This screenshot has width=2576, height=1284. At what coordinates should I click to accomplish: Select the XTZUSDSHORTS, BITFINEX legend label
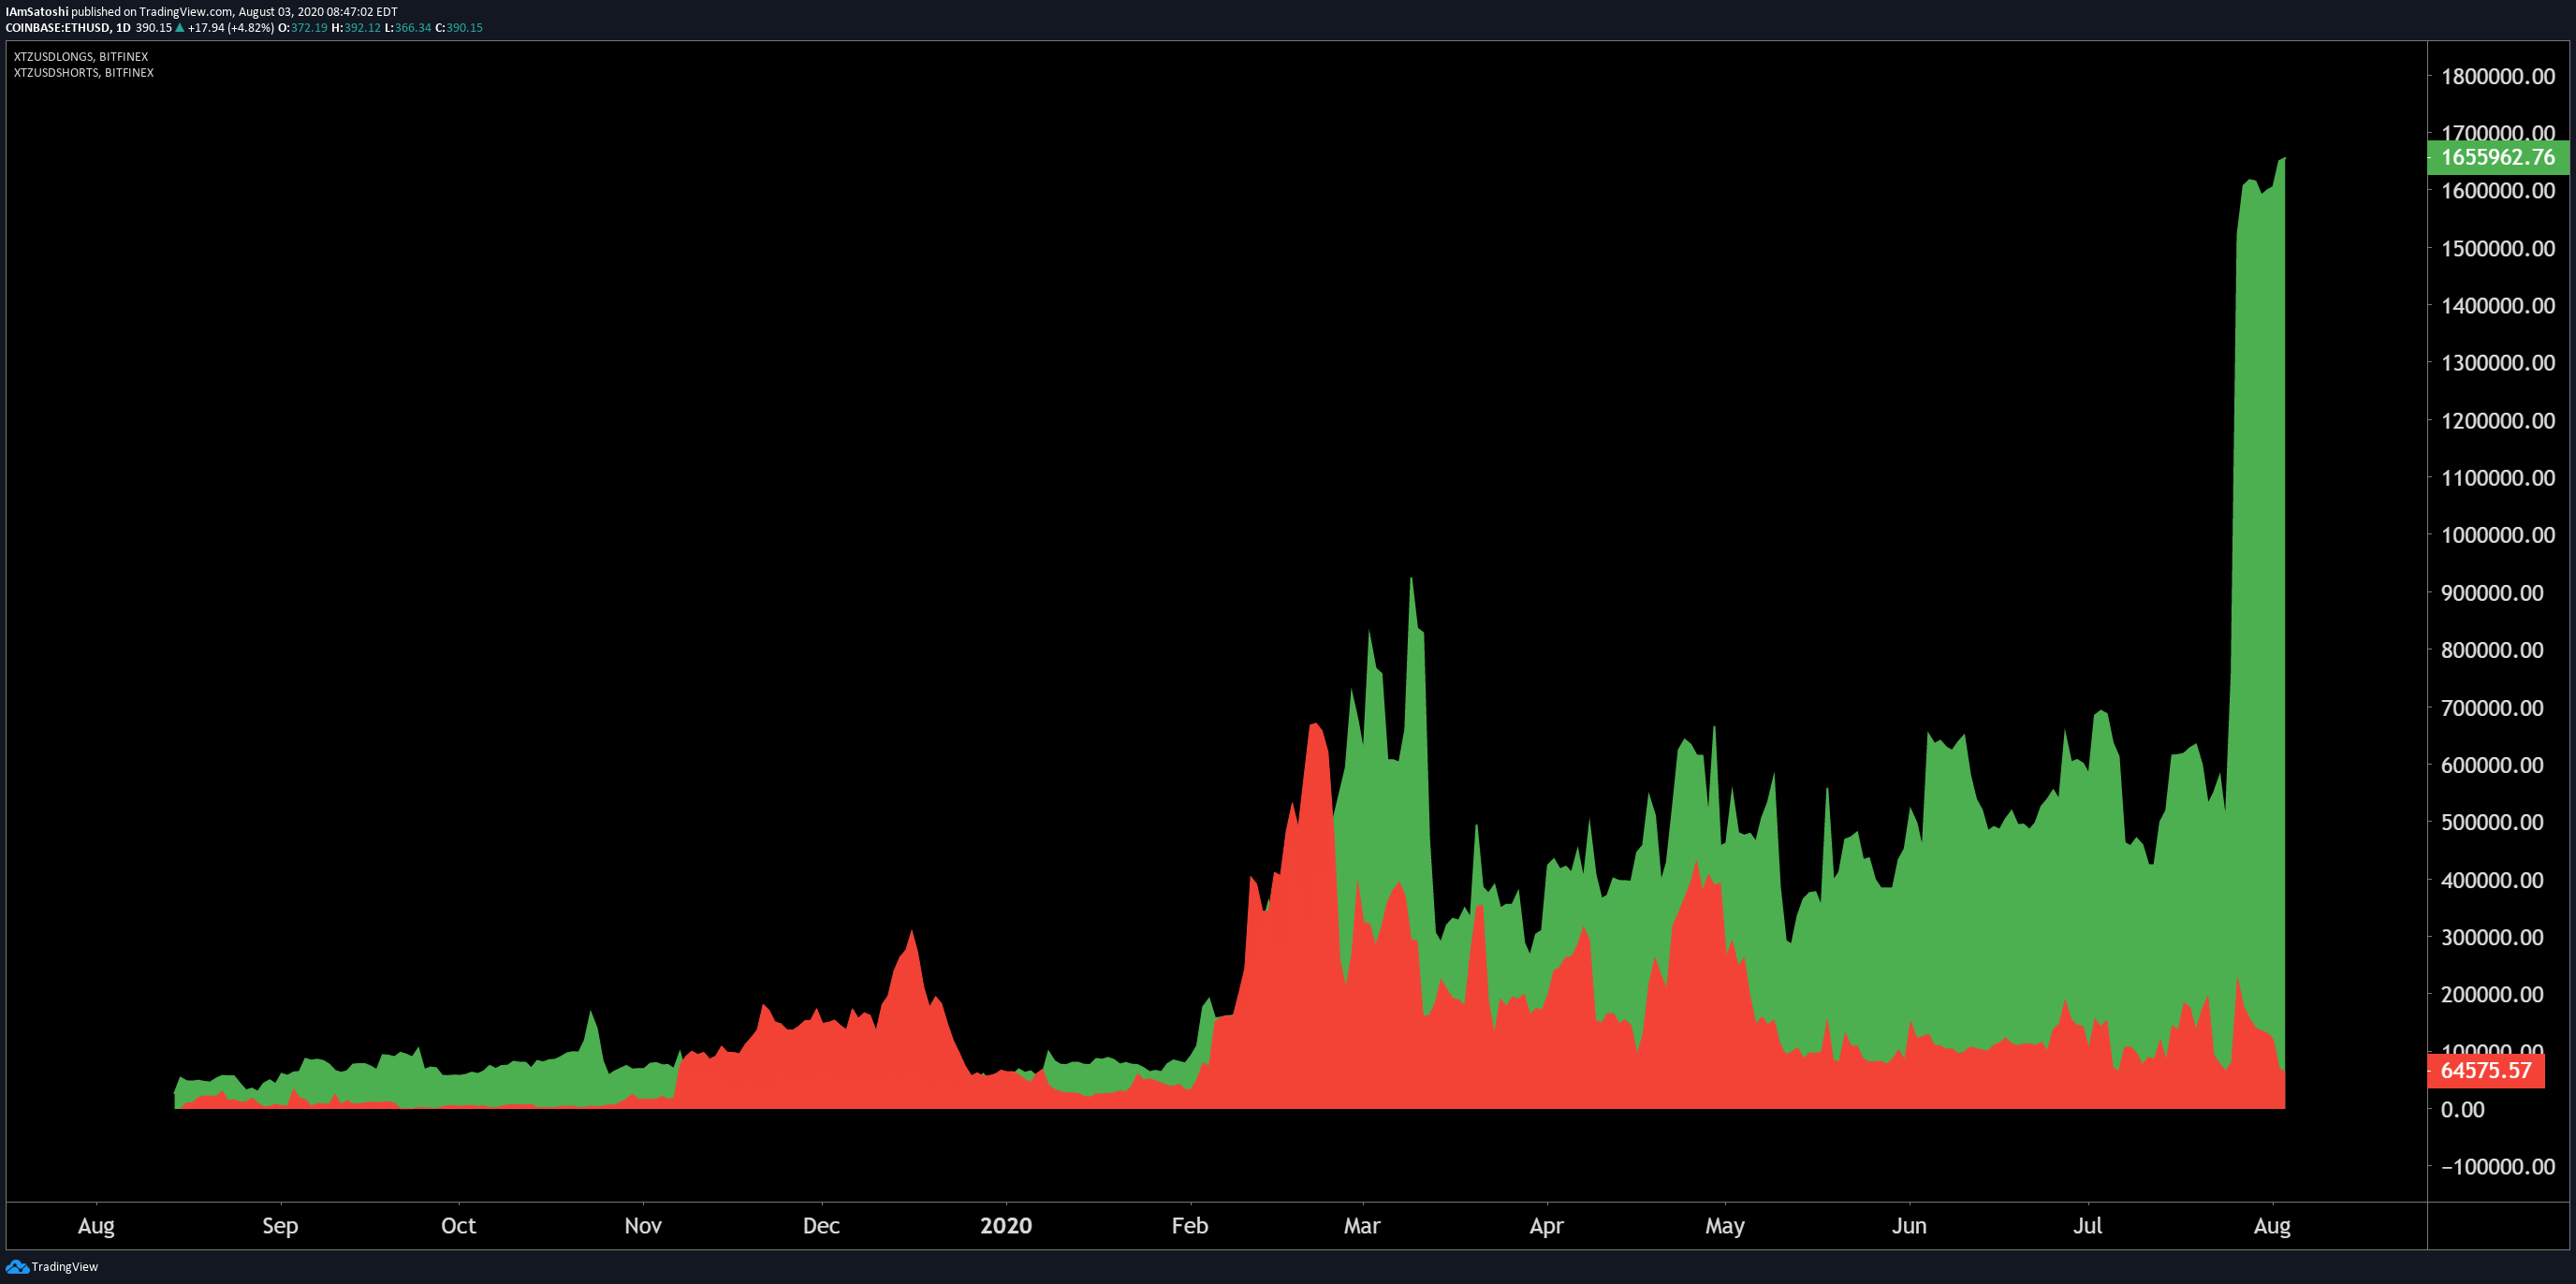(x=84, y=73)
